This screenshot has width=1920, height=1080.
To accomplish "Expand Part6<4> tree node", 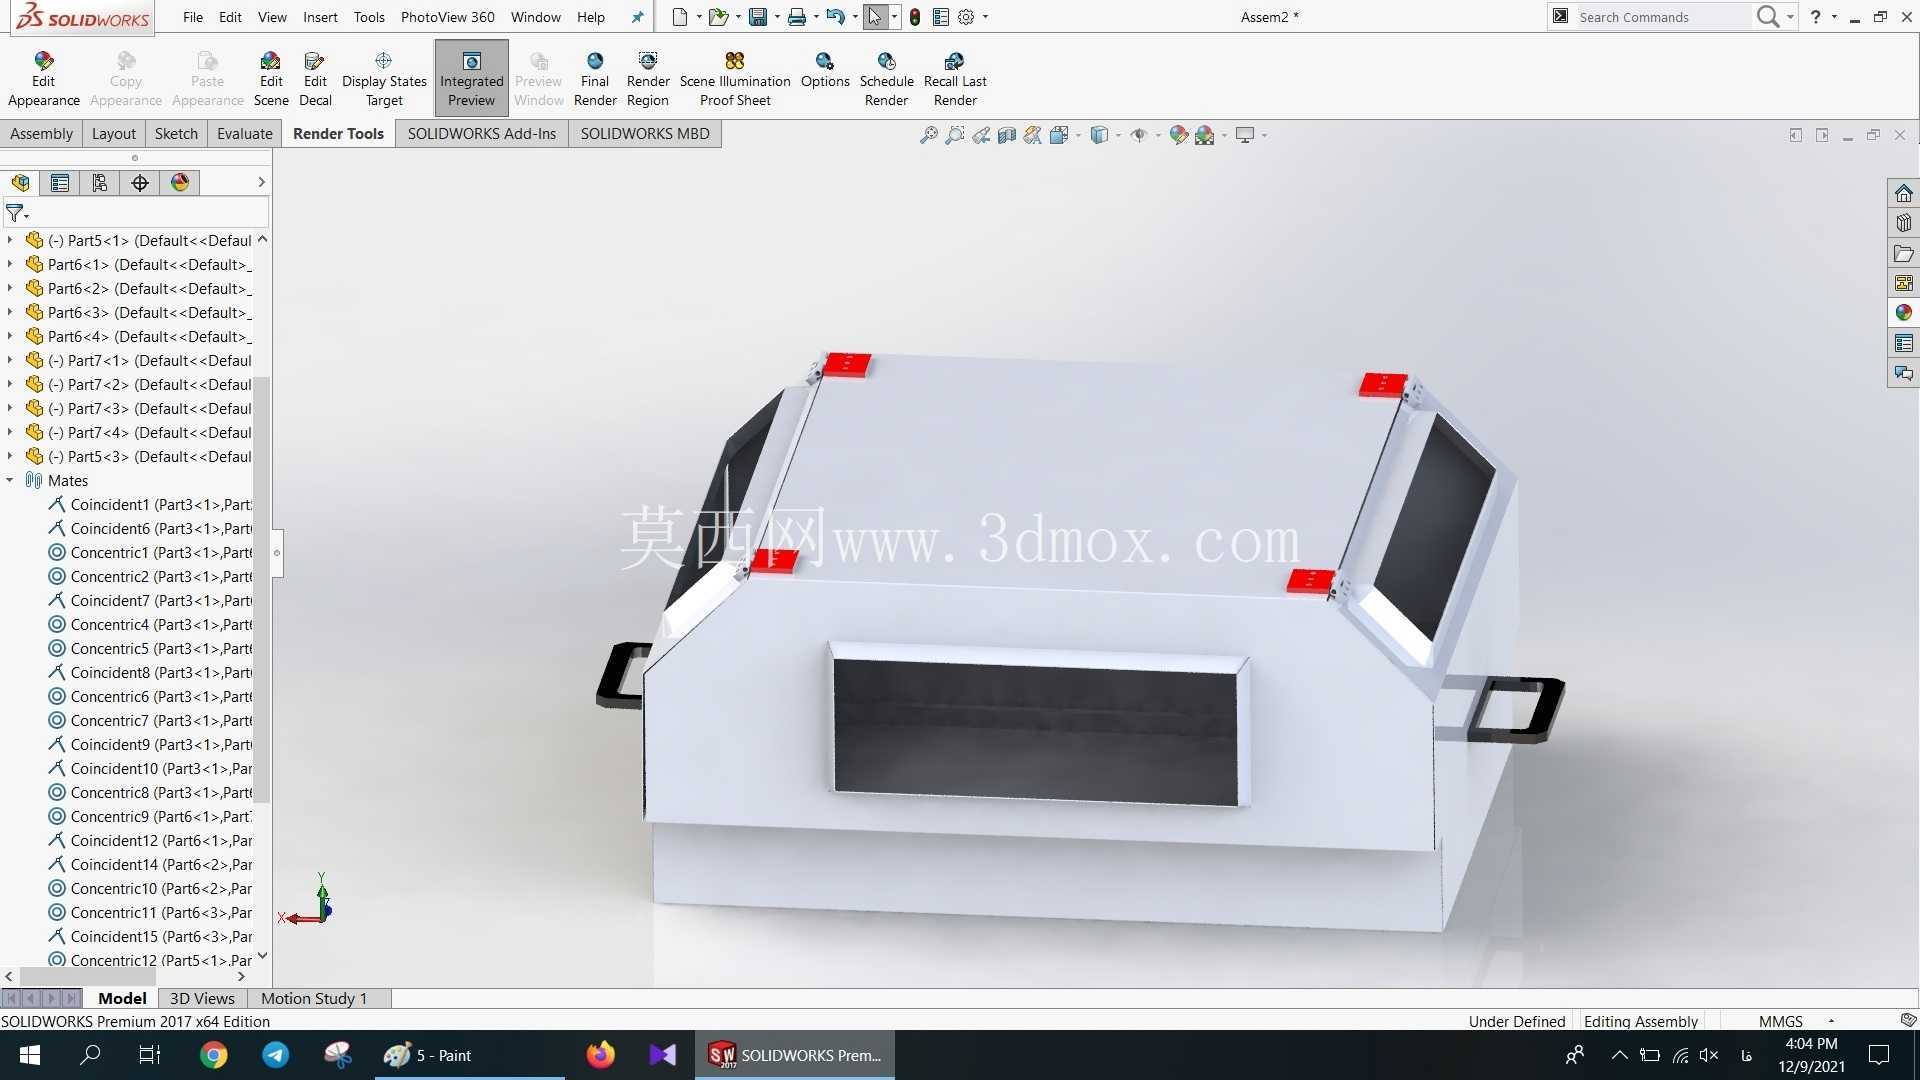I will (x=10, y=337).
